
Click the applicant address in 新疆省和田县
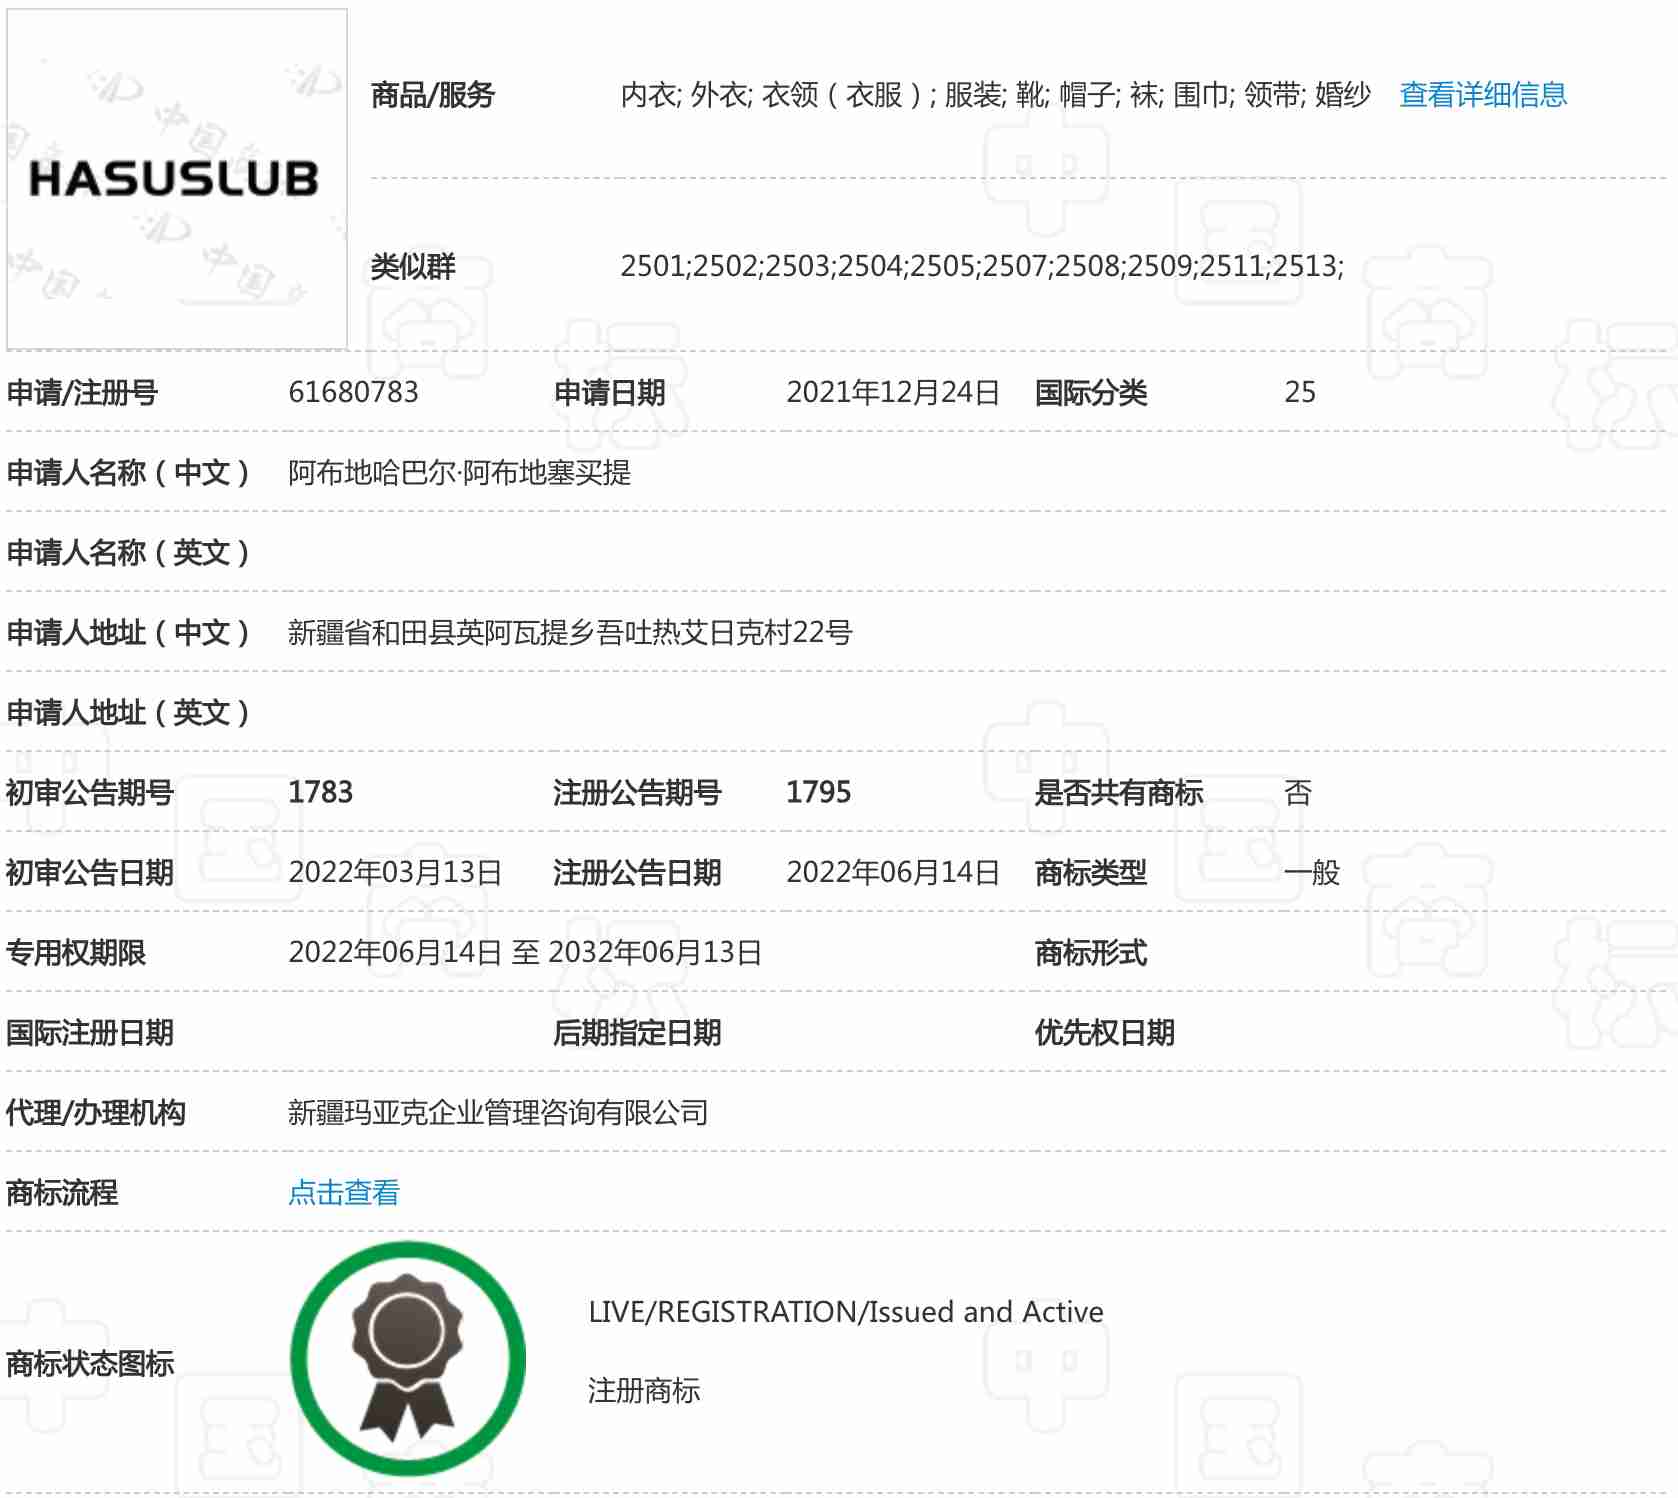[569, 632]
